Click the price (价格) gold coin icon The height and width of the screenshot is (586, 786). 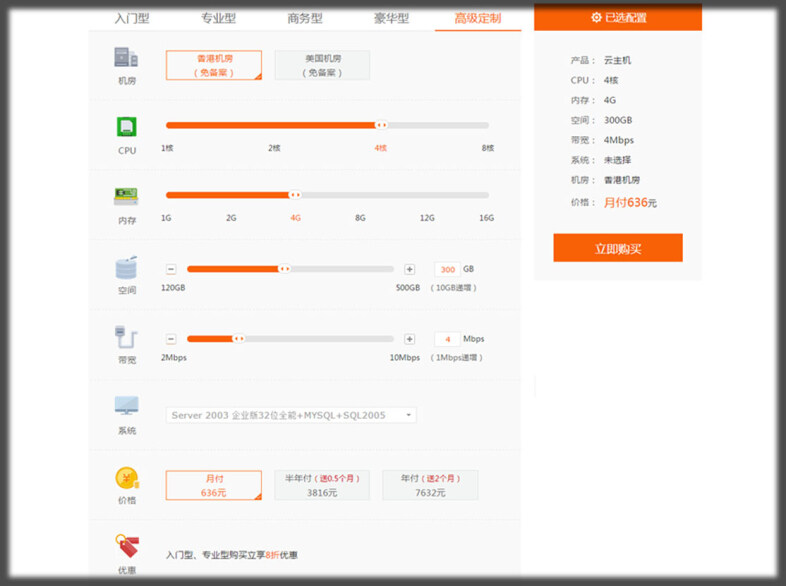[126, 477]
